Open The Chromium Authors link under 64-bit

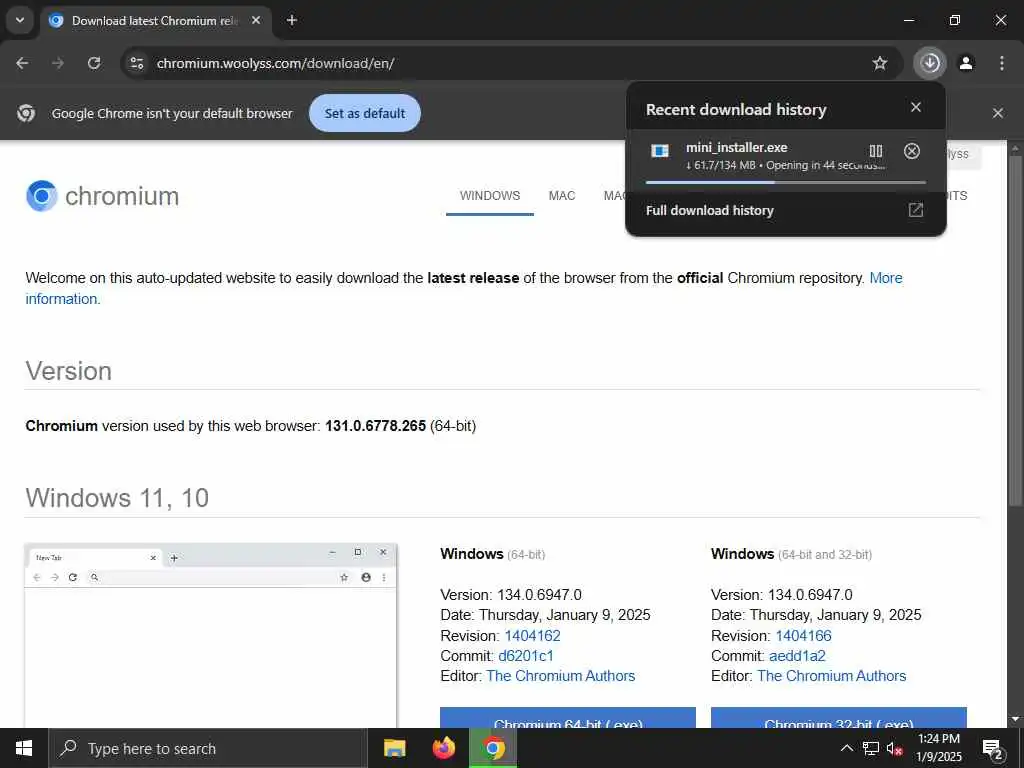(x=560, y=676)
